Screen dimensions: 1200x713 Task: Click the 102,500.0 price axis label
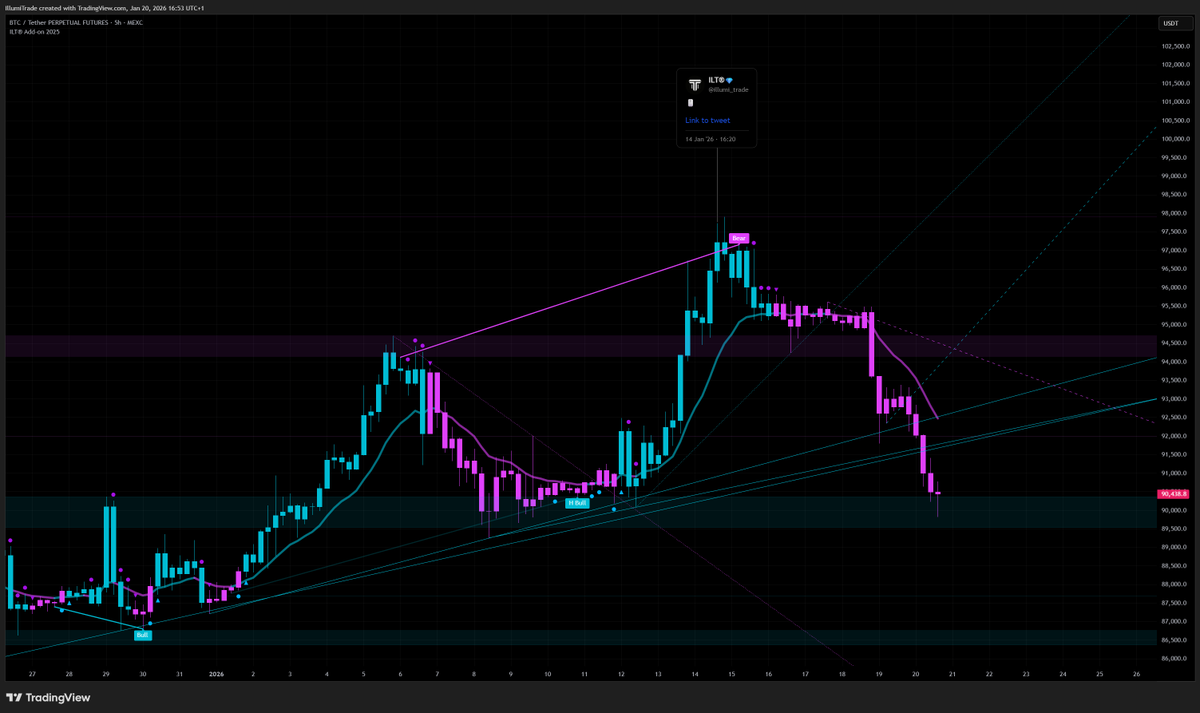[x=1177, y=46]
